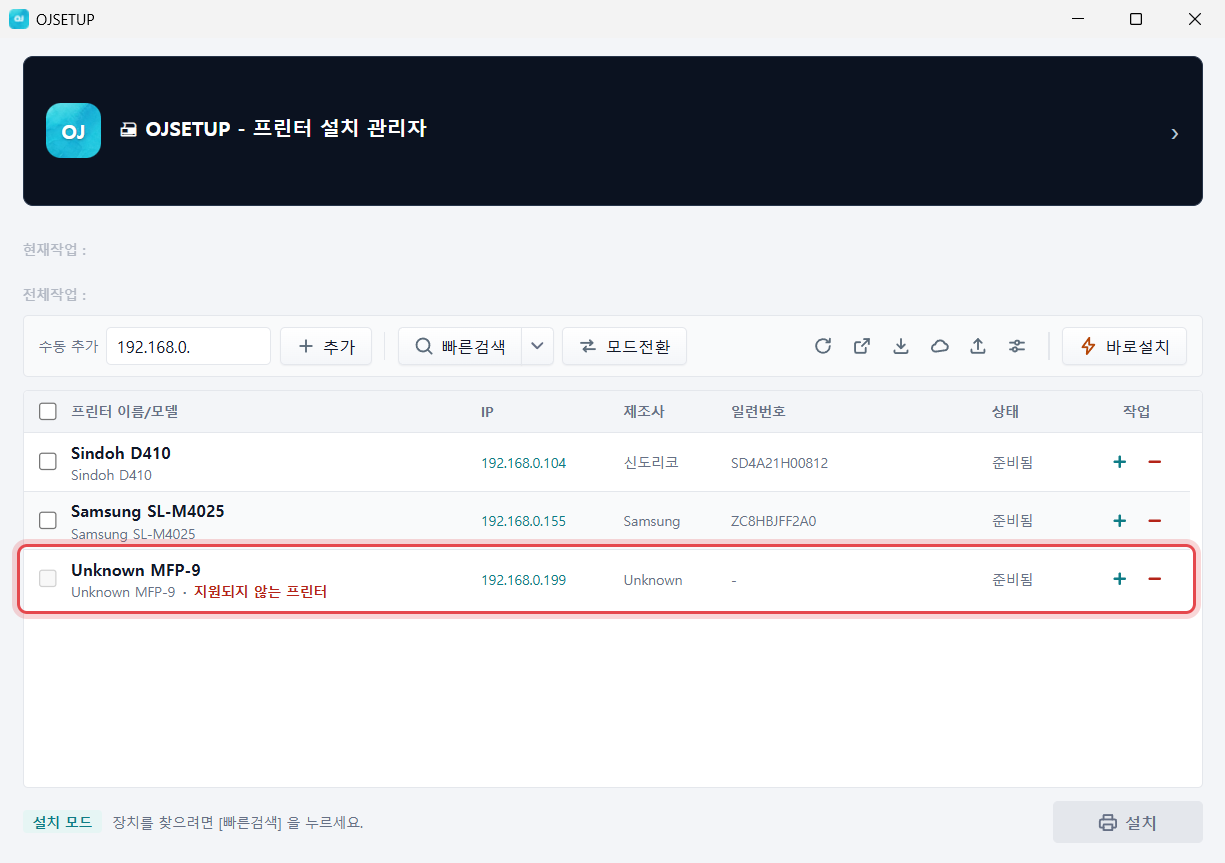Click the 설치 모드 status badge
The width and height of the screenshot is (1225, 863).
click(x=62, y=822)
